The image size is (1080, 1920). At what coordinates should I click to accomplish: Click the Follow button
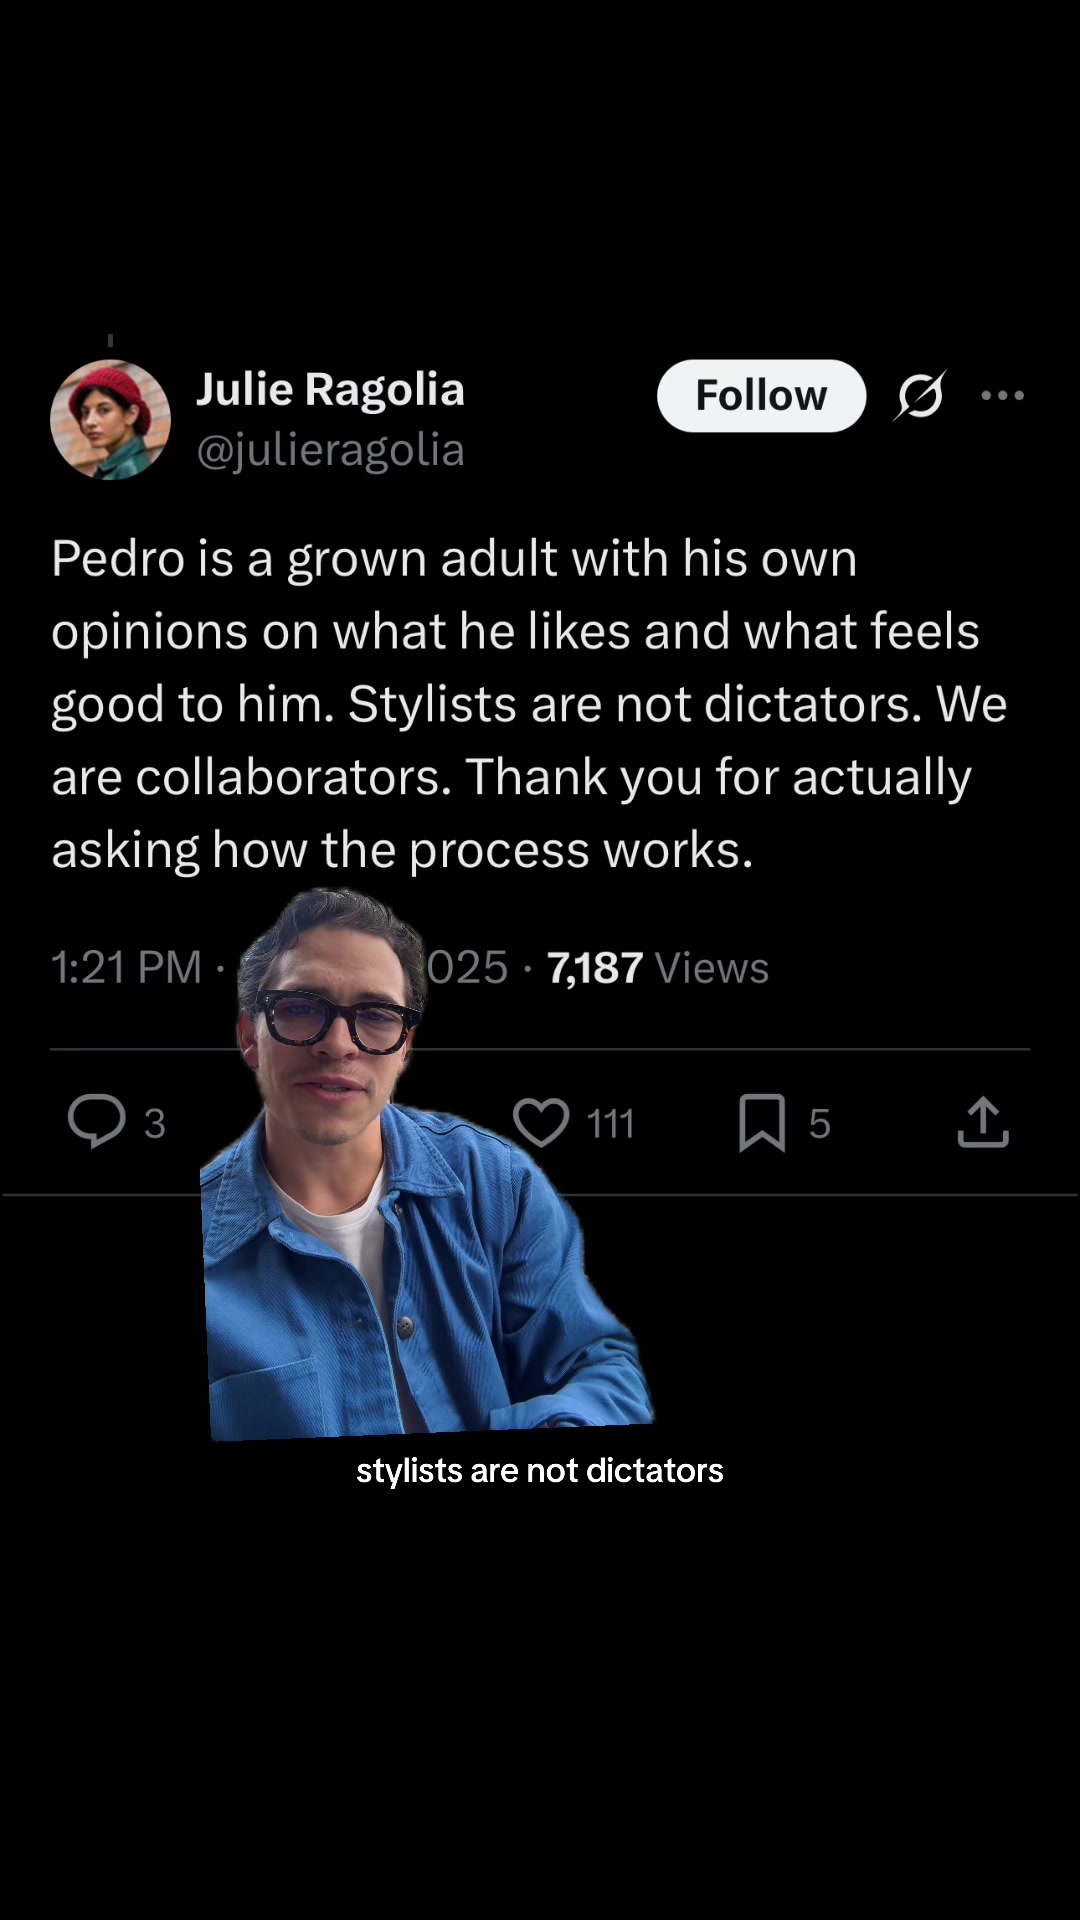tap(761, 396)
